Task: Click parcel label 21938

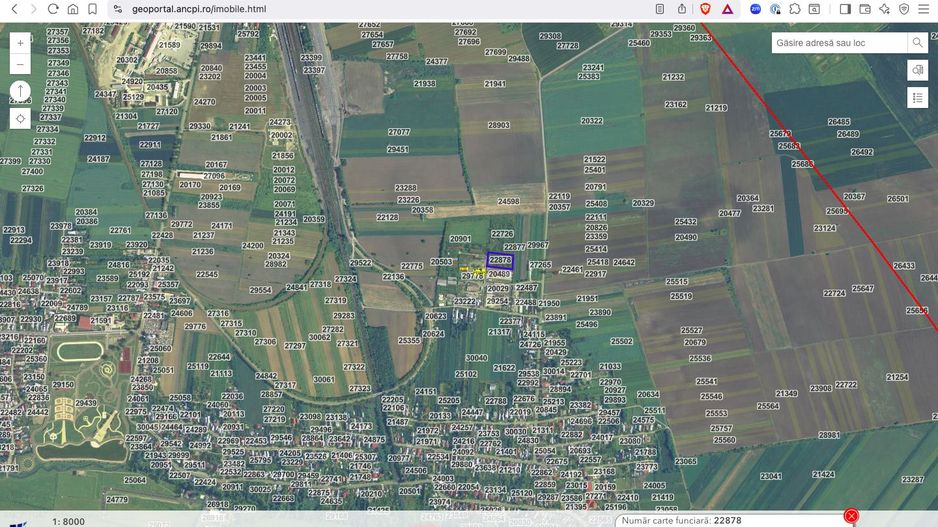Action: [424, 84]
